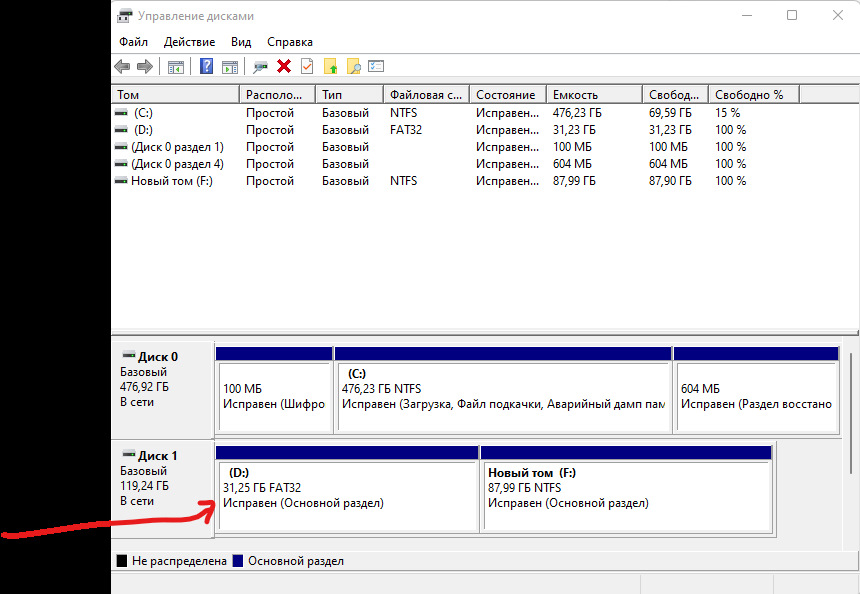Screen dimensions: 860x594
Task: Sort by the Том column header
Action: click(176, 94)
